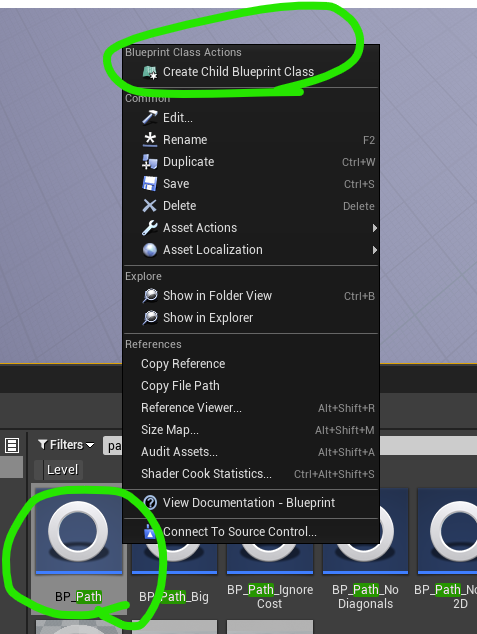Choose Rename in the context menu
The width and height of the screenshot is (477, 634).
(x=251, y=139)
